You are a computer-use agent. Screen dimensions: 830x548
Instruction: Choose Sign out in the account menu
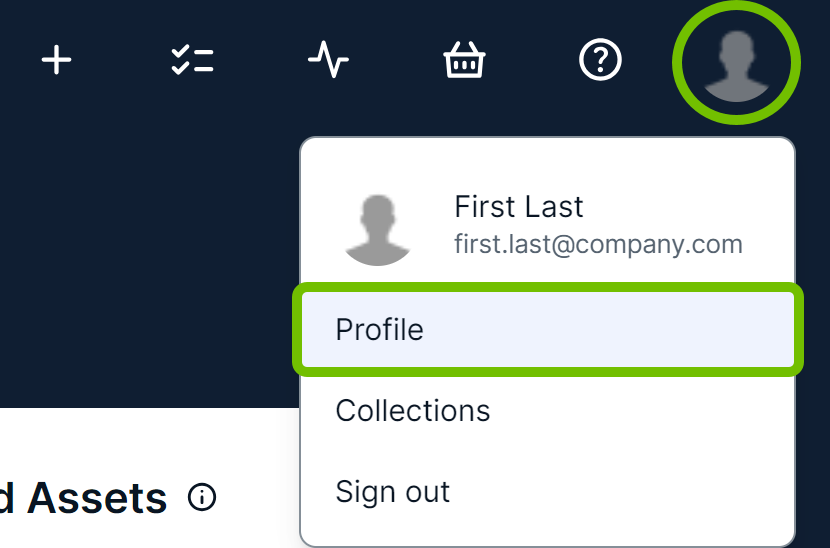click(393, 492)
